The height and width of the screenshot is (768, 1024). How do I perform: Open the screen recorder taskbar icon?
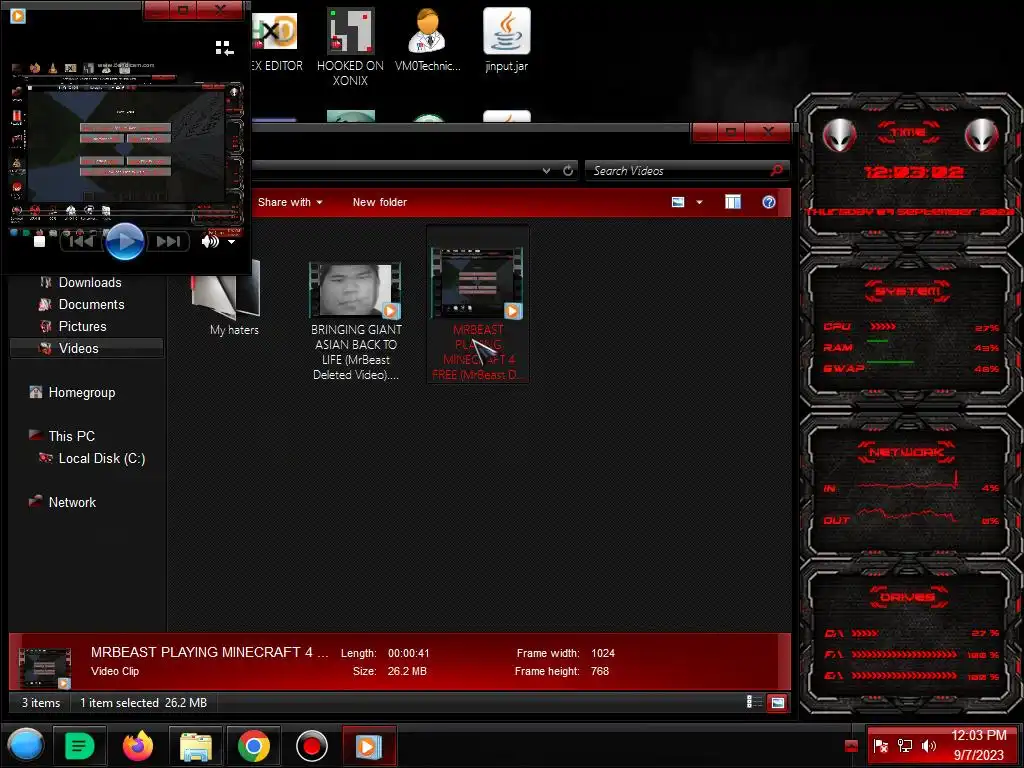(x=312, y=746)
